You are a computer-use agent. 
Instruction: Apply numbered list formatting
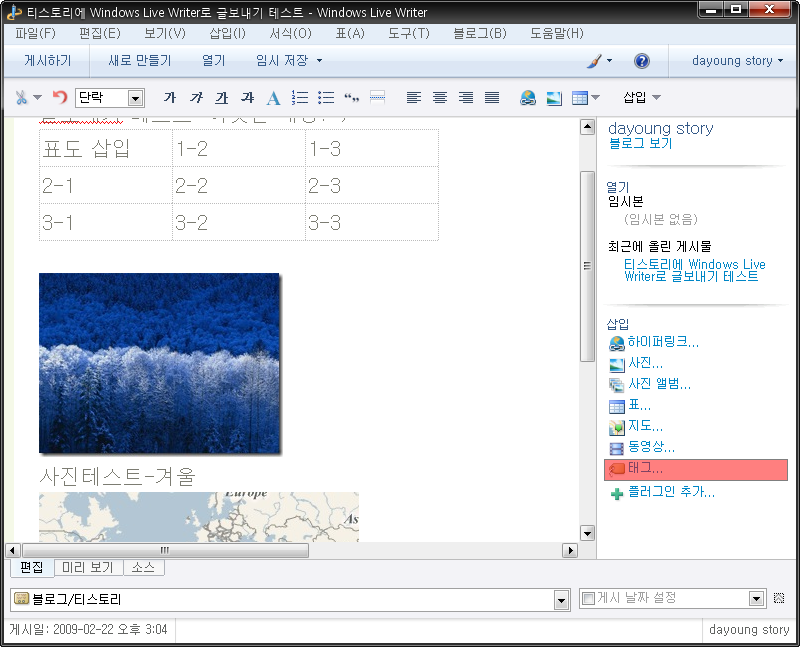(x=299, y=97)
